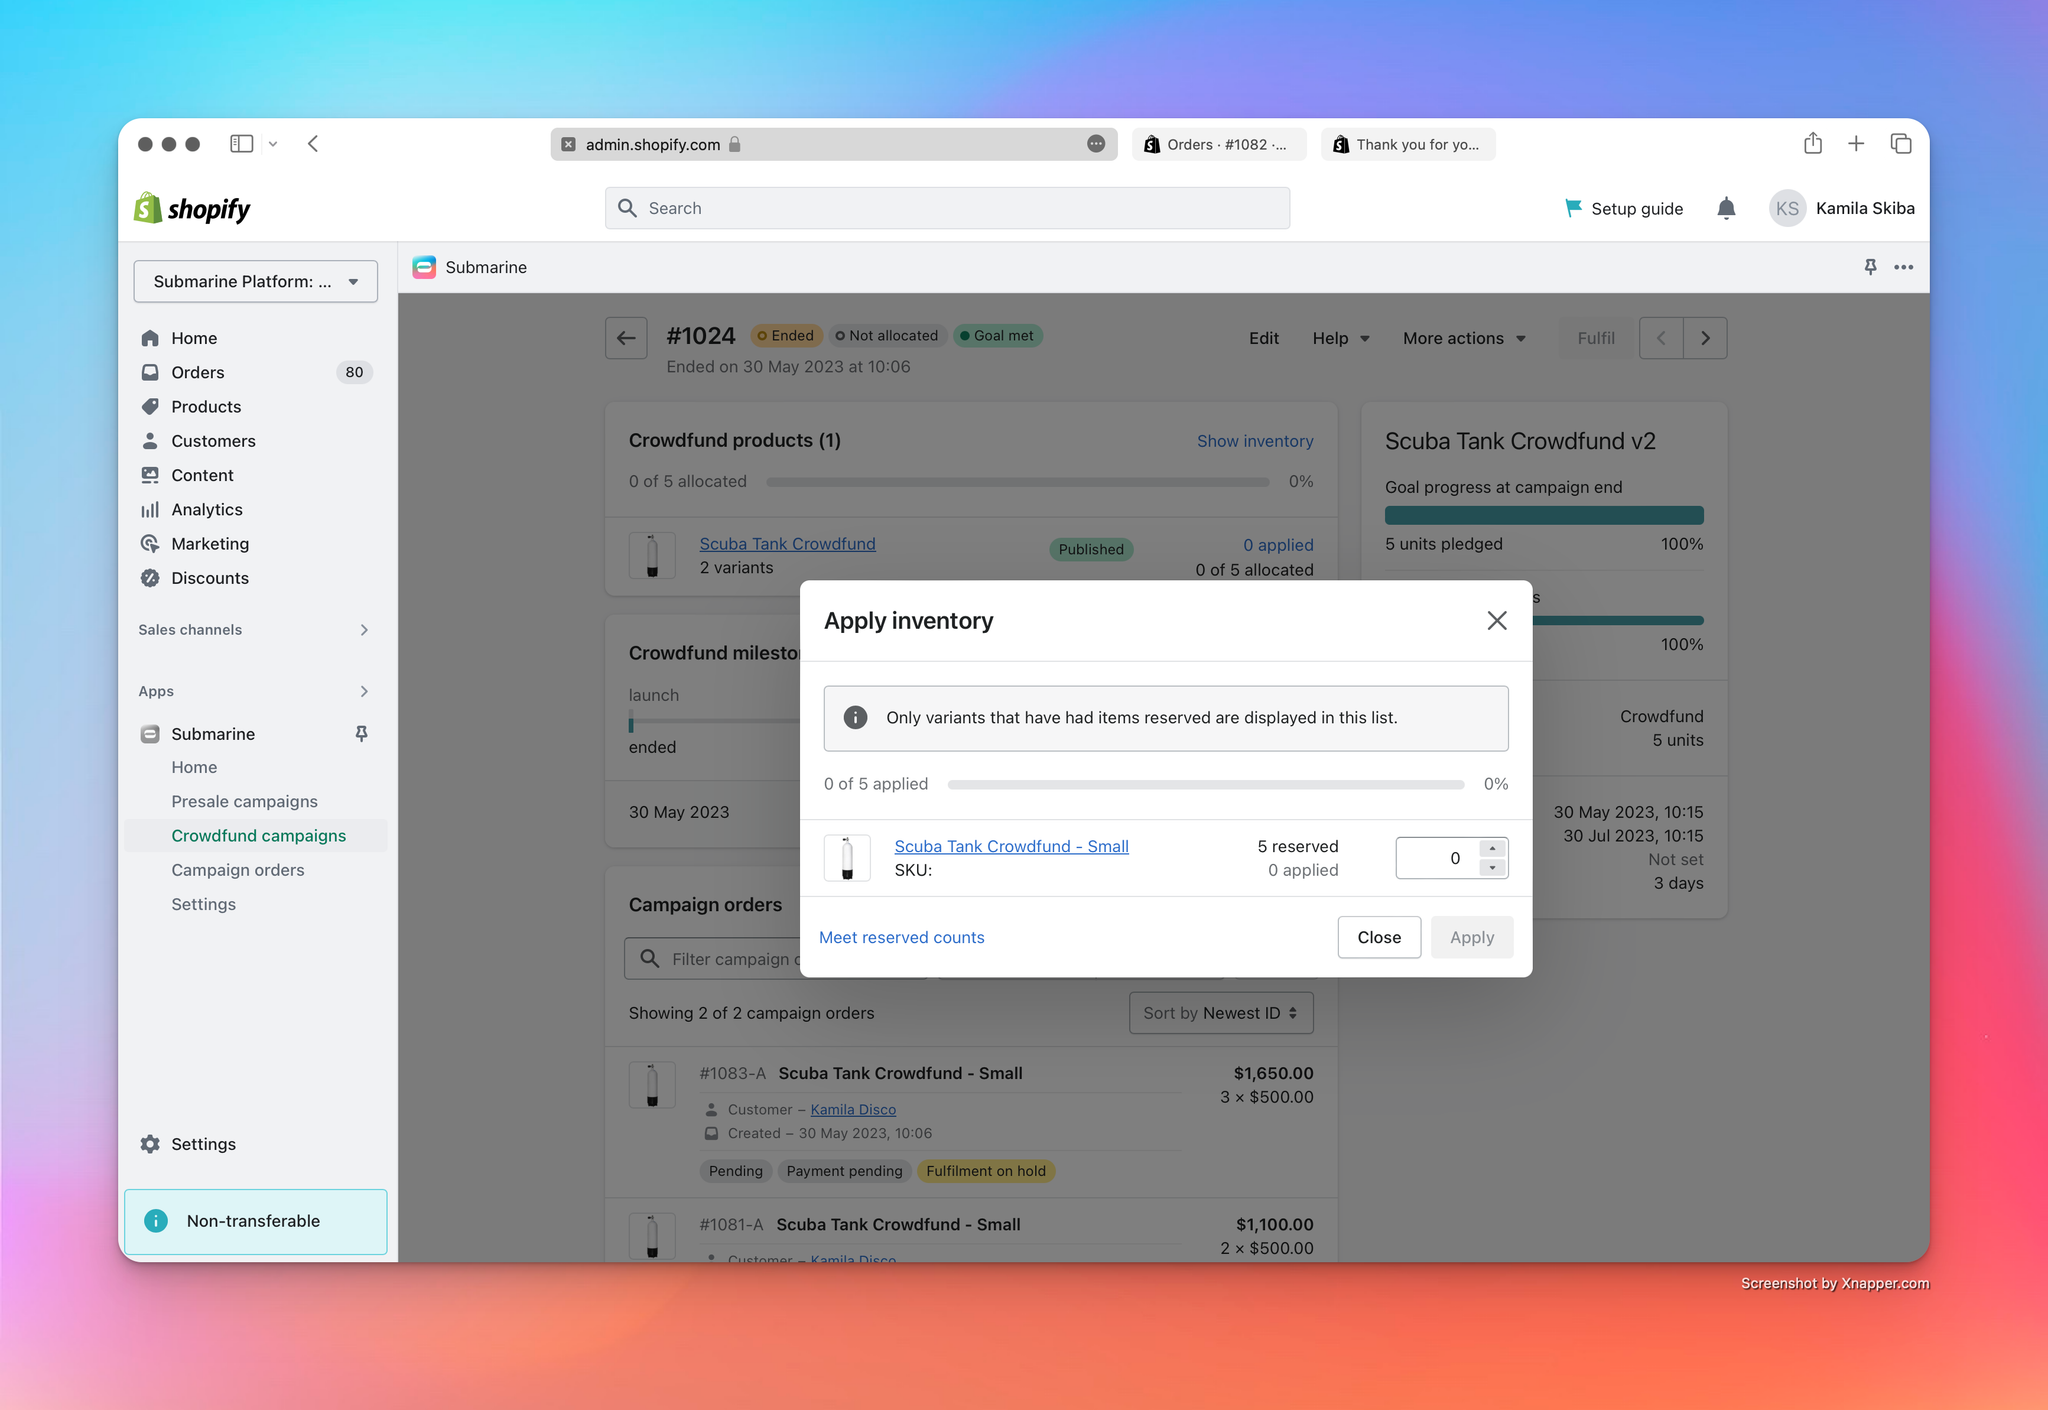
Task: Switch to the Orders #1082 browser tab
Action: pyautogui.click(x=1218, y=144)
